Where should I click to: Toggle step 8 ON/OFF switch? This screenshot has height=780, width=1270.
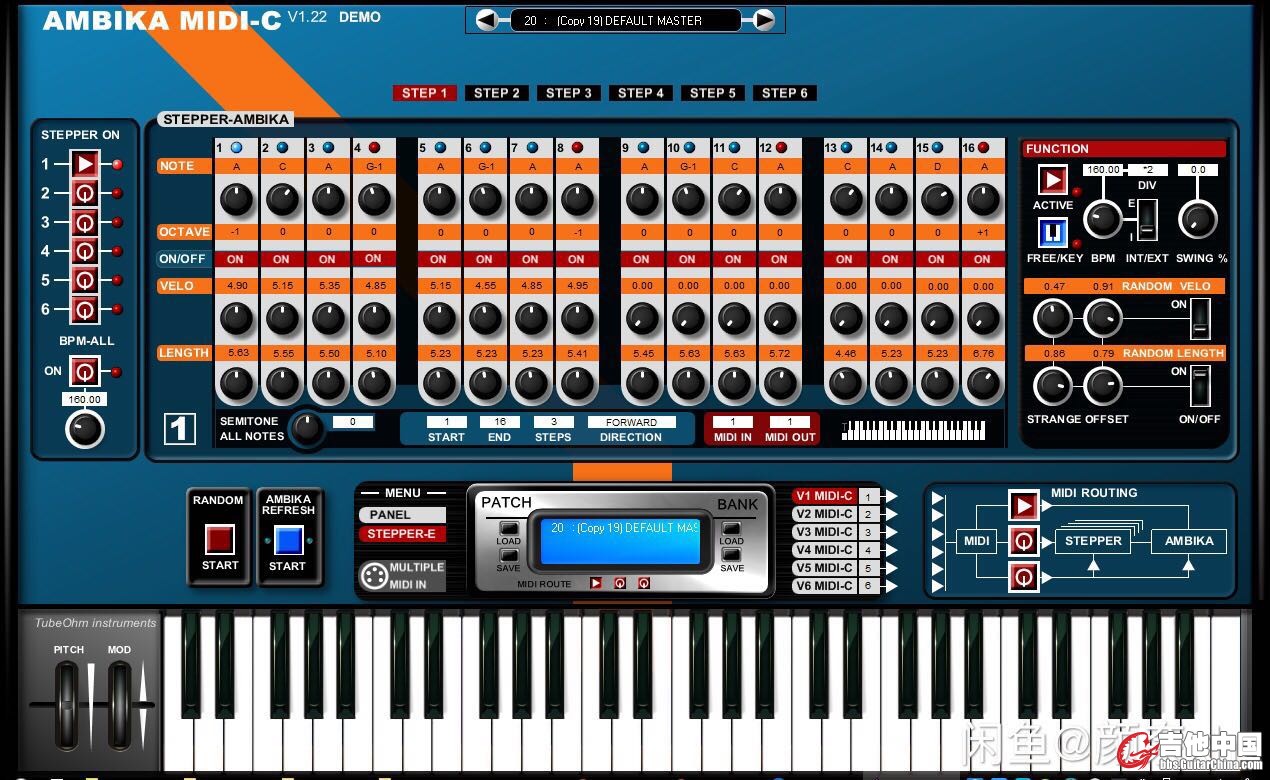coord(577,259)
